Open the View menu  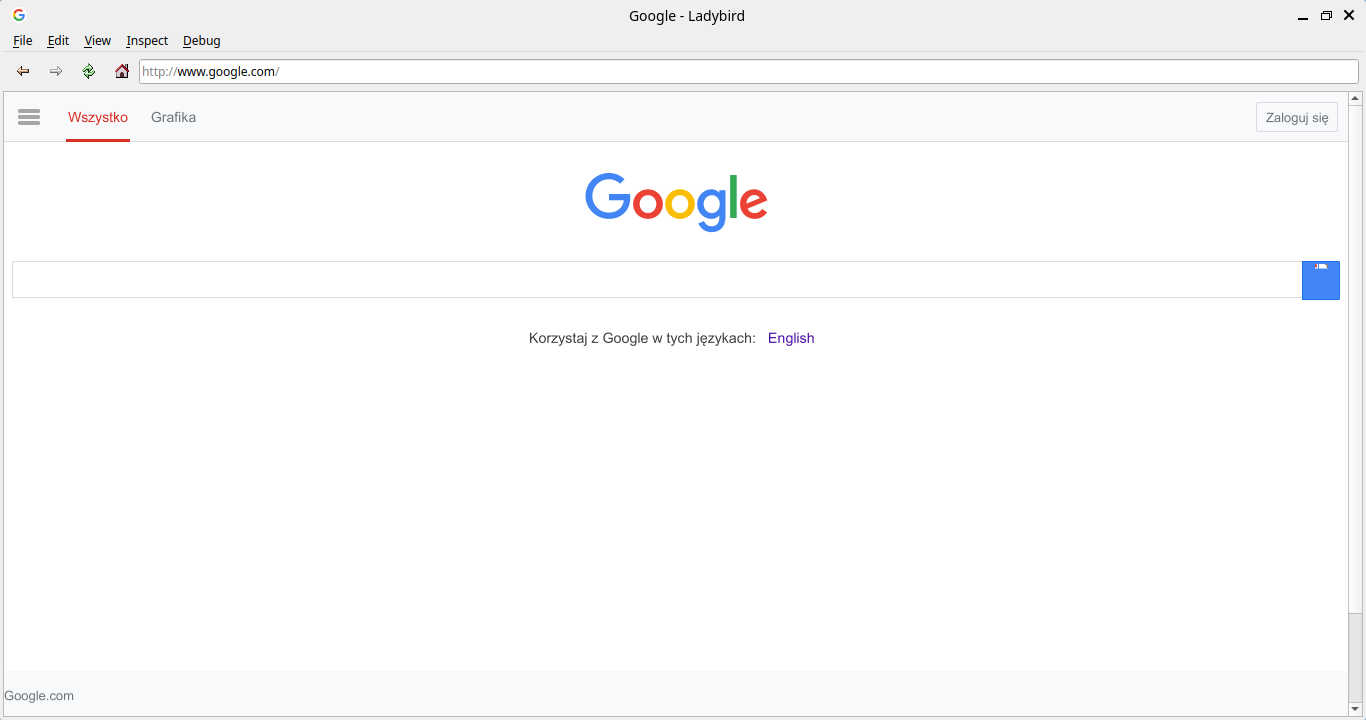coord(97,41)
